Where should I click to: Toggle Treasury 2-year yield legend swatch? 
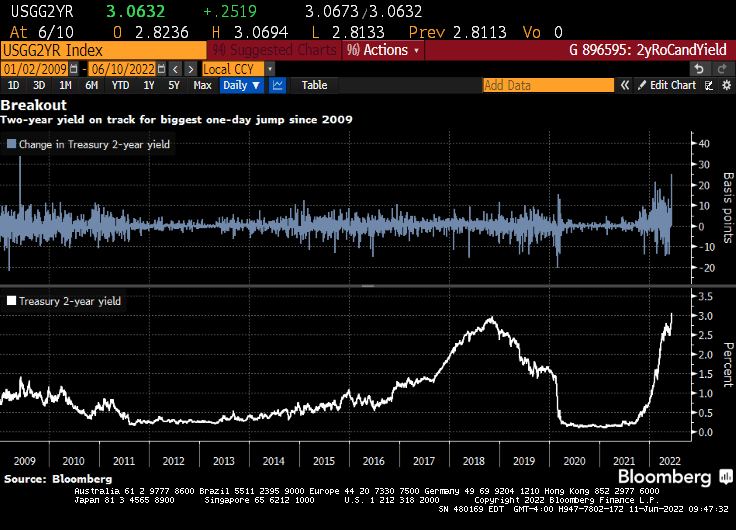11,300
